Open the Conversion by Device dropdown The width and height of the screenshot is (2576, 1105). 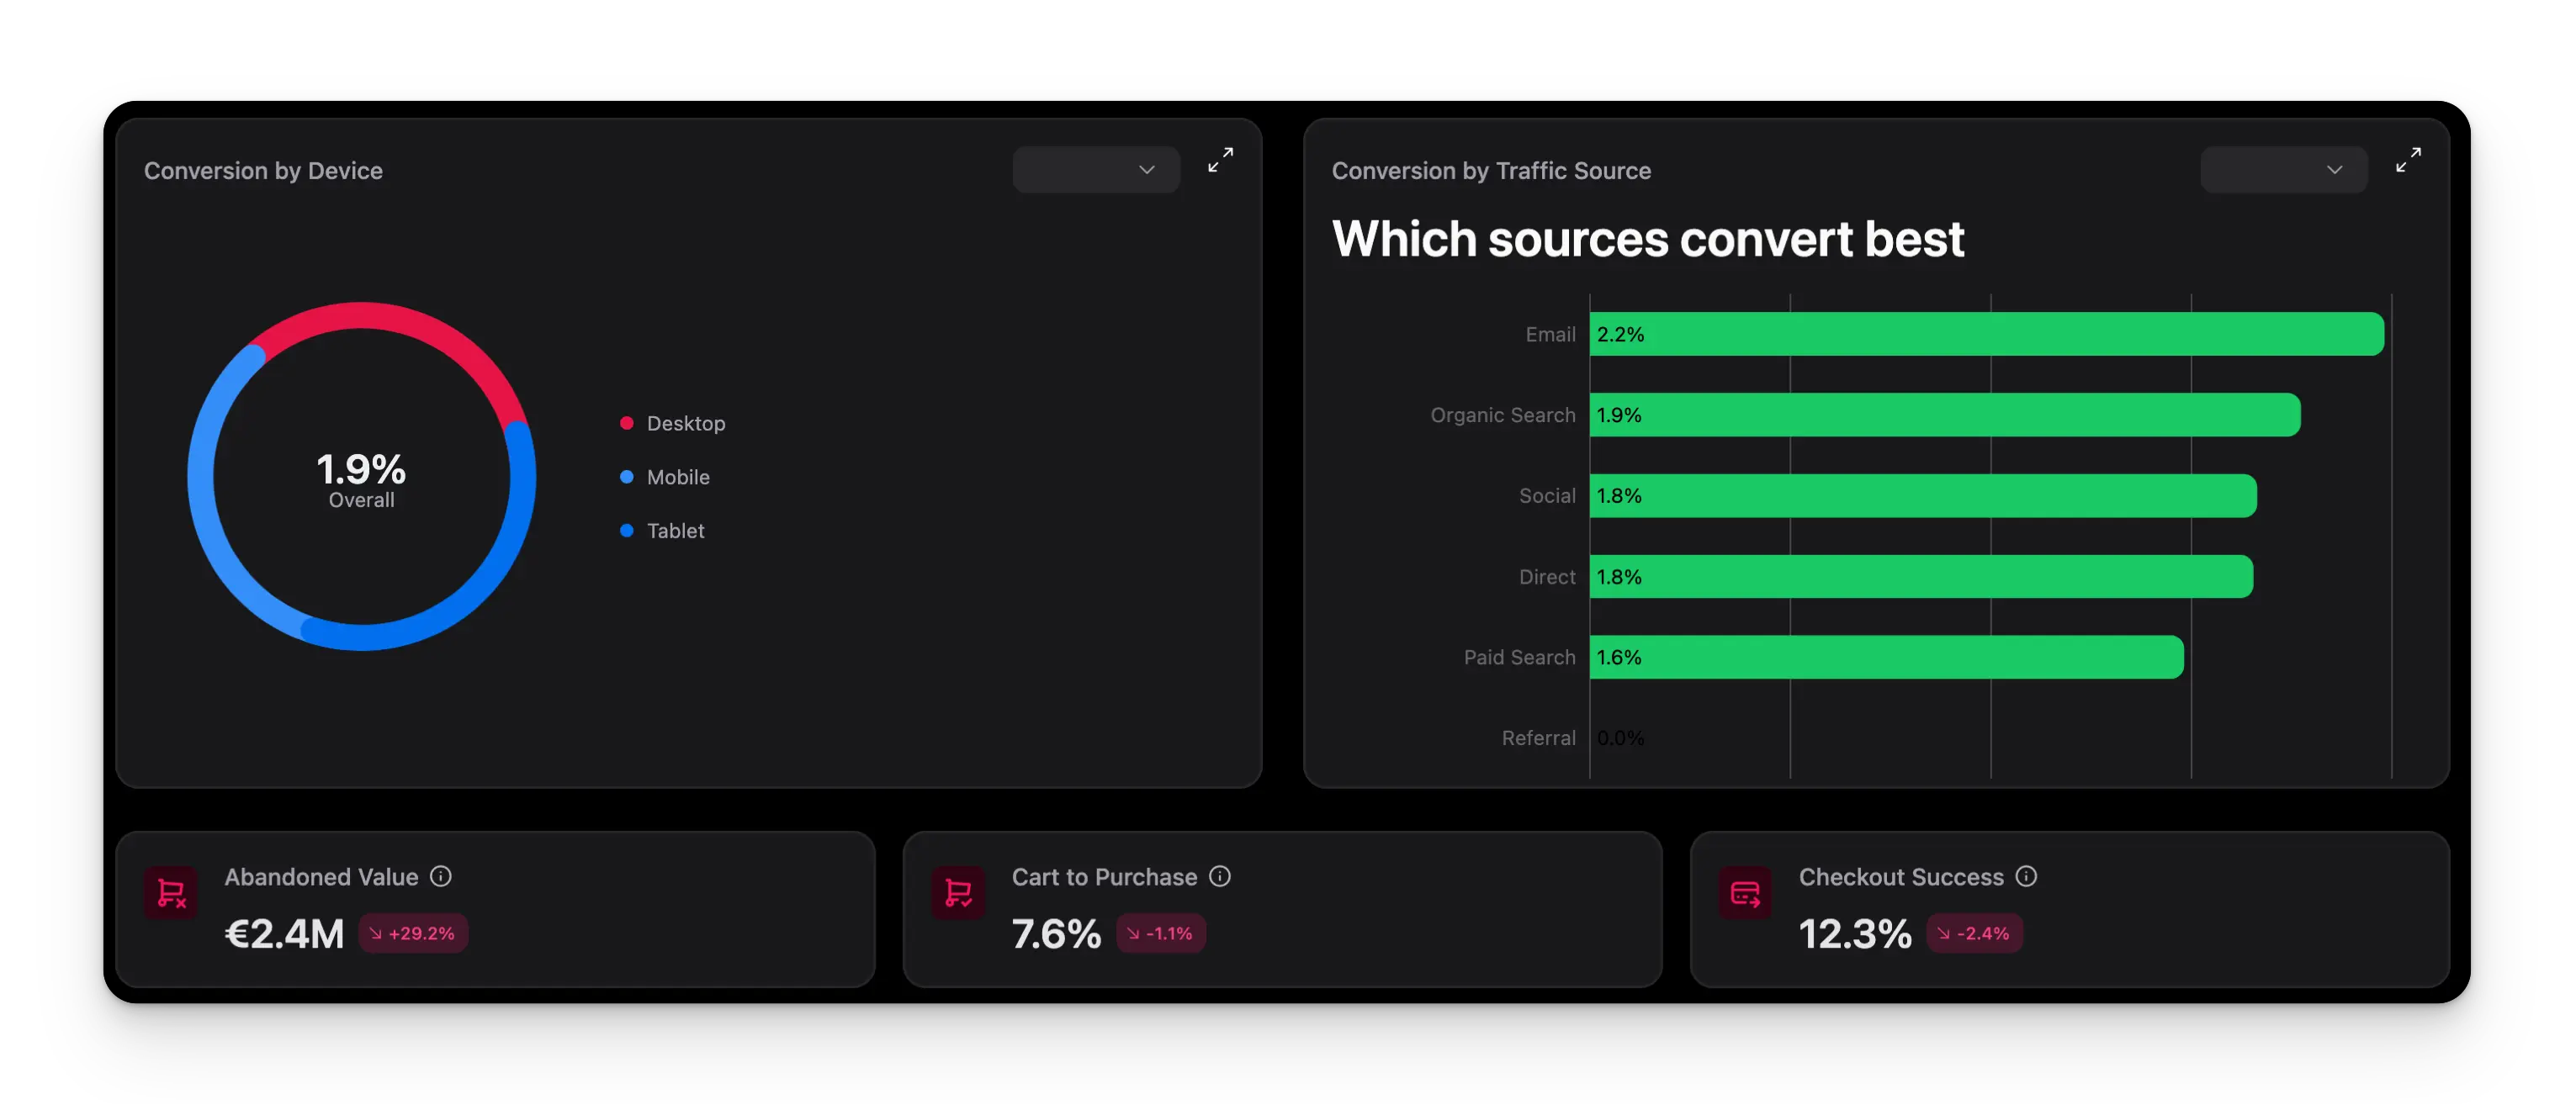[1096, 169]
